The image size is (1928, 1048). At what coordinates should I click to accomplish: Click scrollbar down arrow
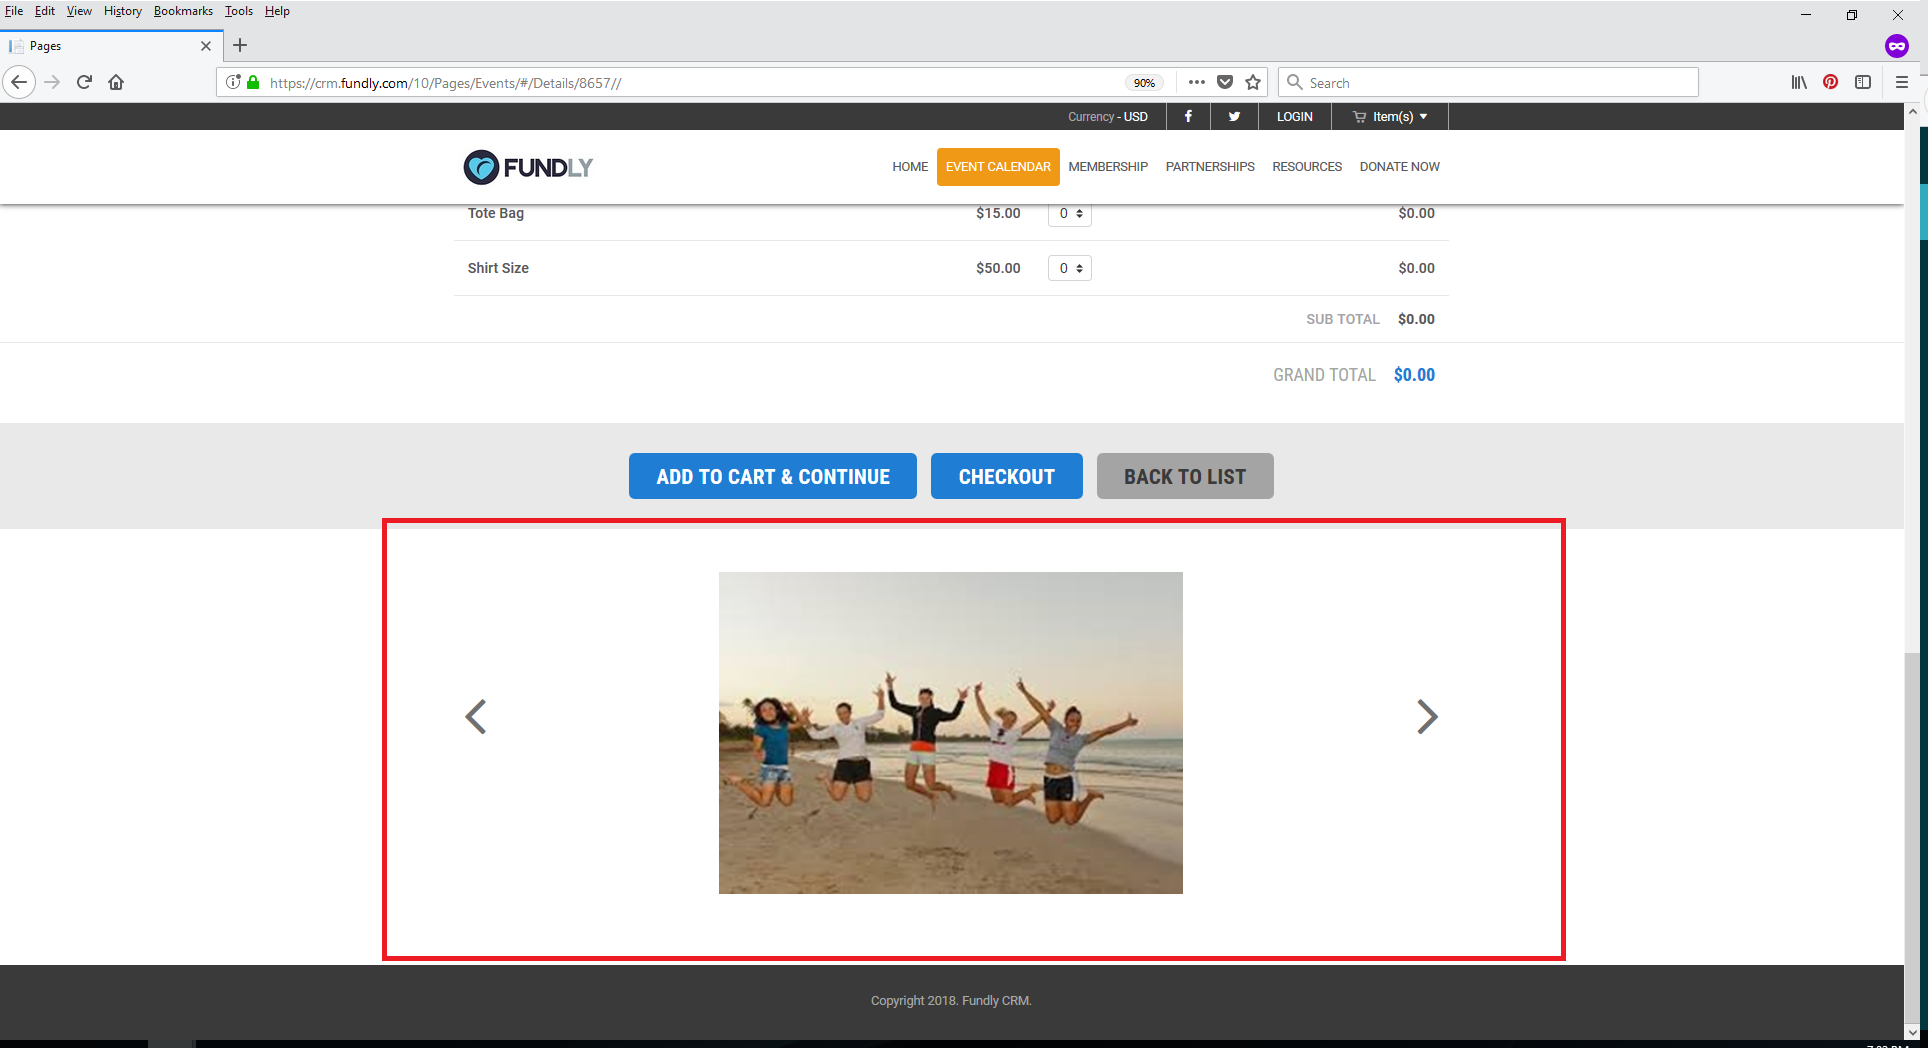point(1912,1032)
